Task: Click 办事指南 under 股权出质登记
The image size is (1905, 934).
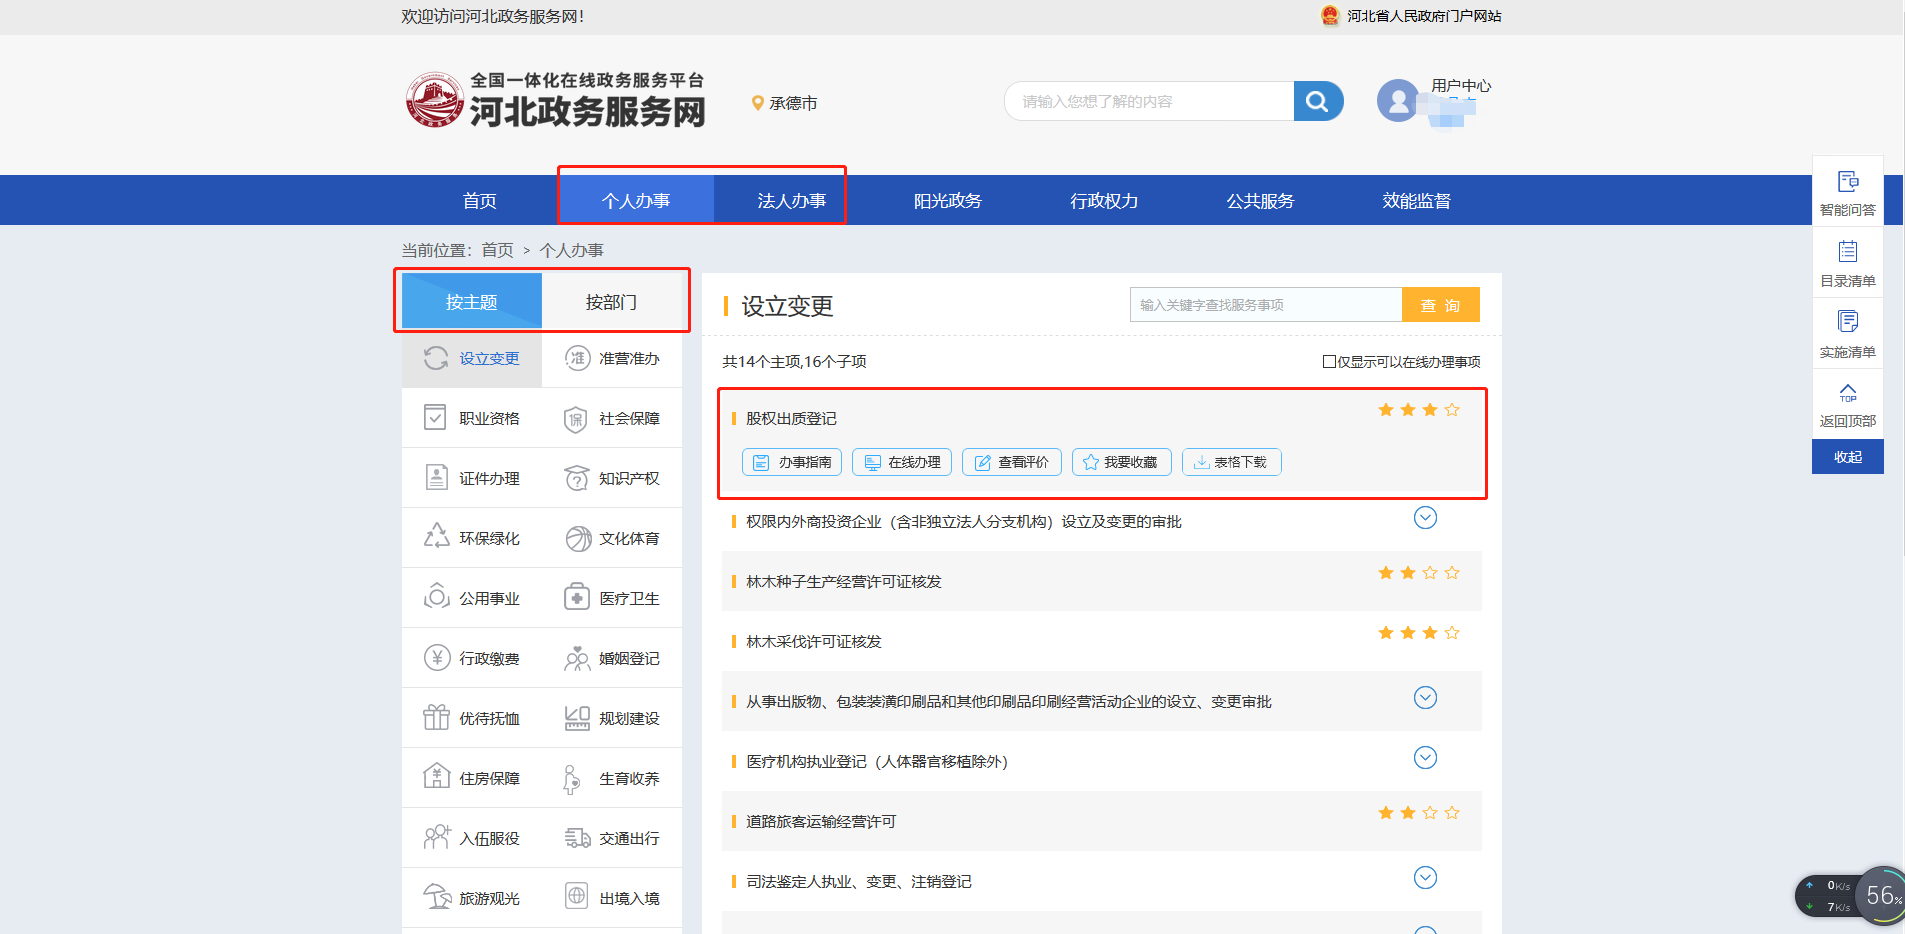Action: click(x=791, y=462)
